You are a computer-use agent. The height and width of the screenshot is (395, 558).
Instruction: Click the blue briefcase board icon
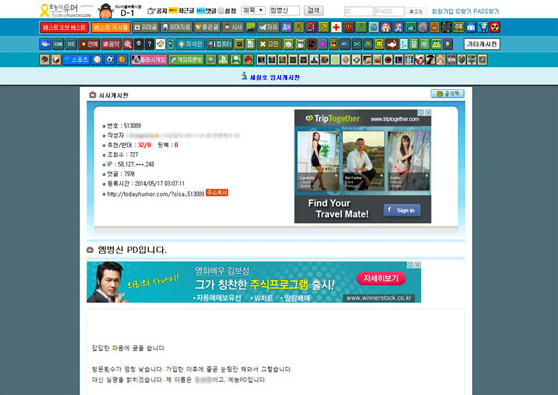pyautogui.click(x=471, y=27)
